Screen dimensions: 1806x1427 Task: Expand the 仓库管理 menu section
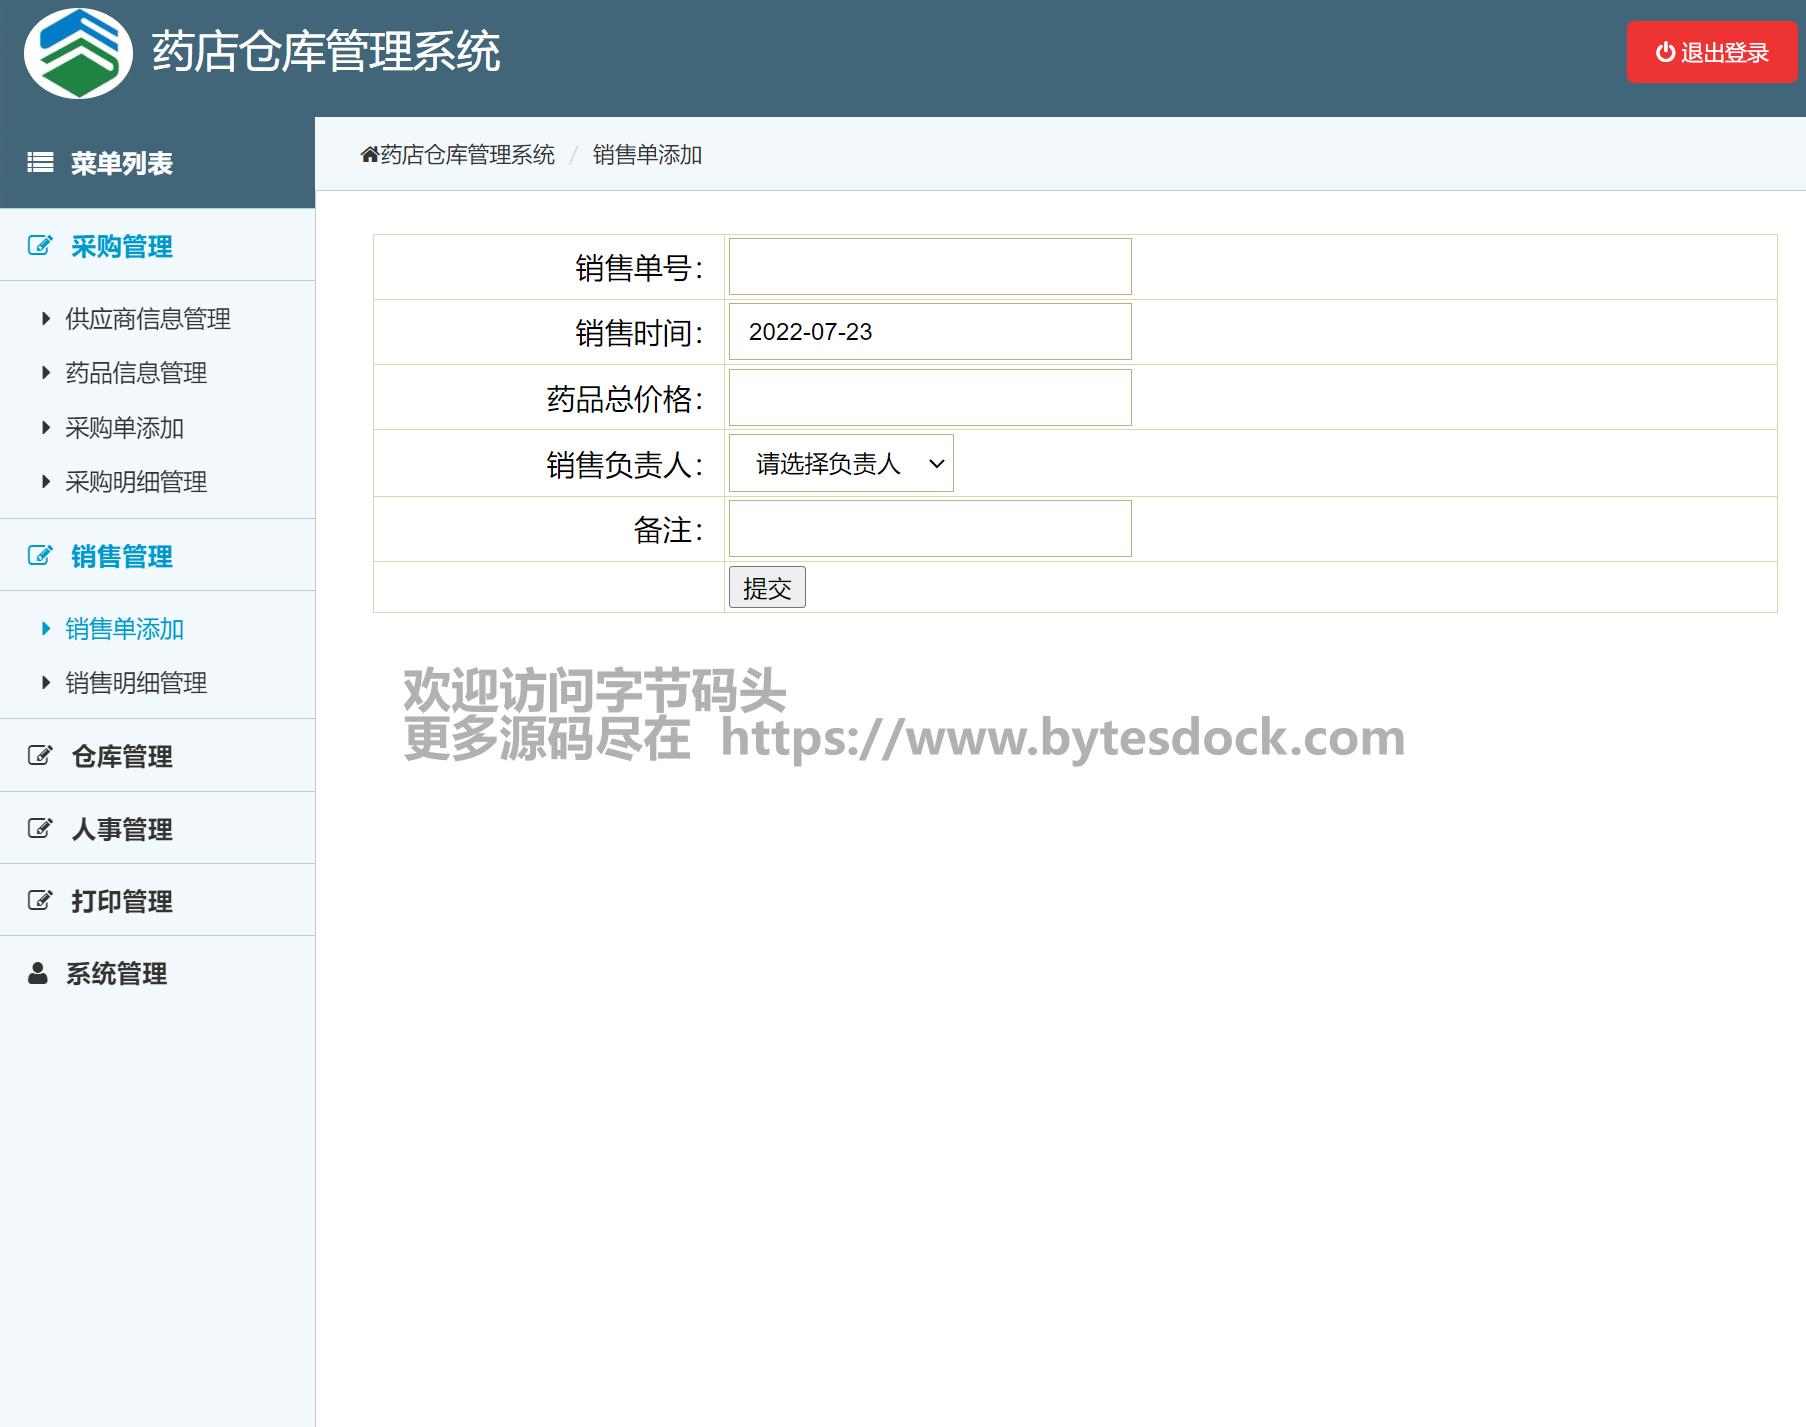122,756
